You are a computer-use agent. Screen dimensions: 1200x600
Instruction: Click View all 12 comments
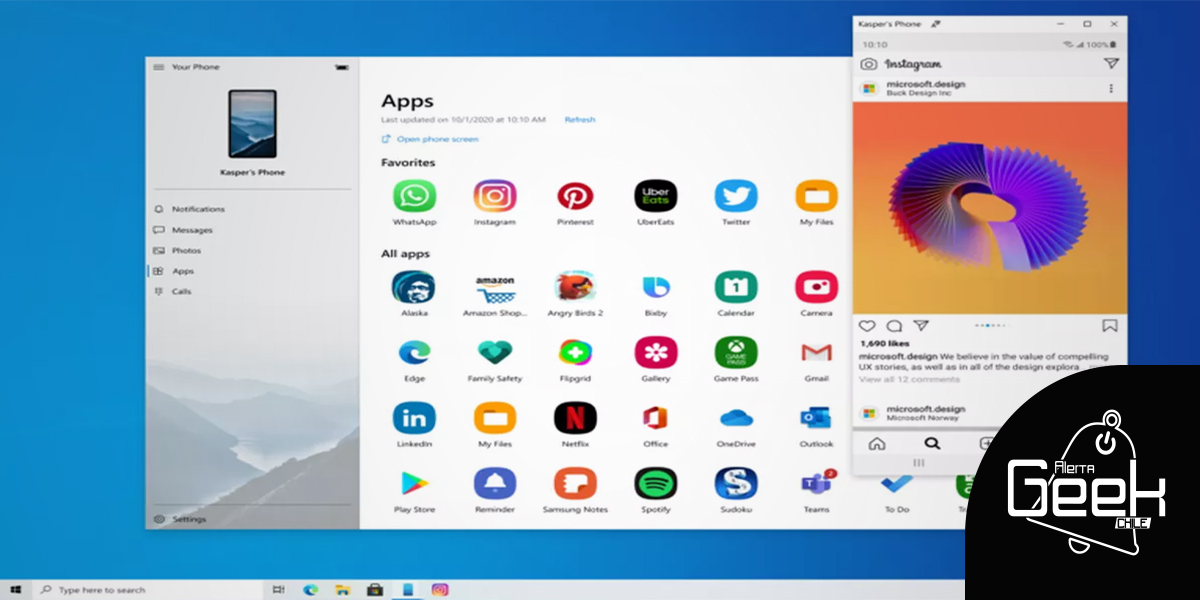coord(909,380)
